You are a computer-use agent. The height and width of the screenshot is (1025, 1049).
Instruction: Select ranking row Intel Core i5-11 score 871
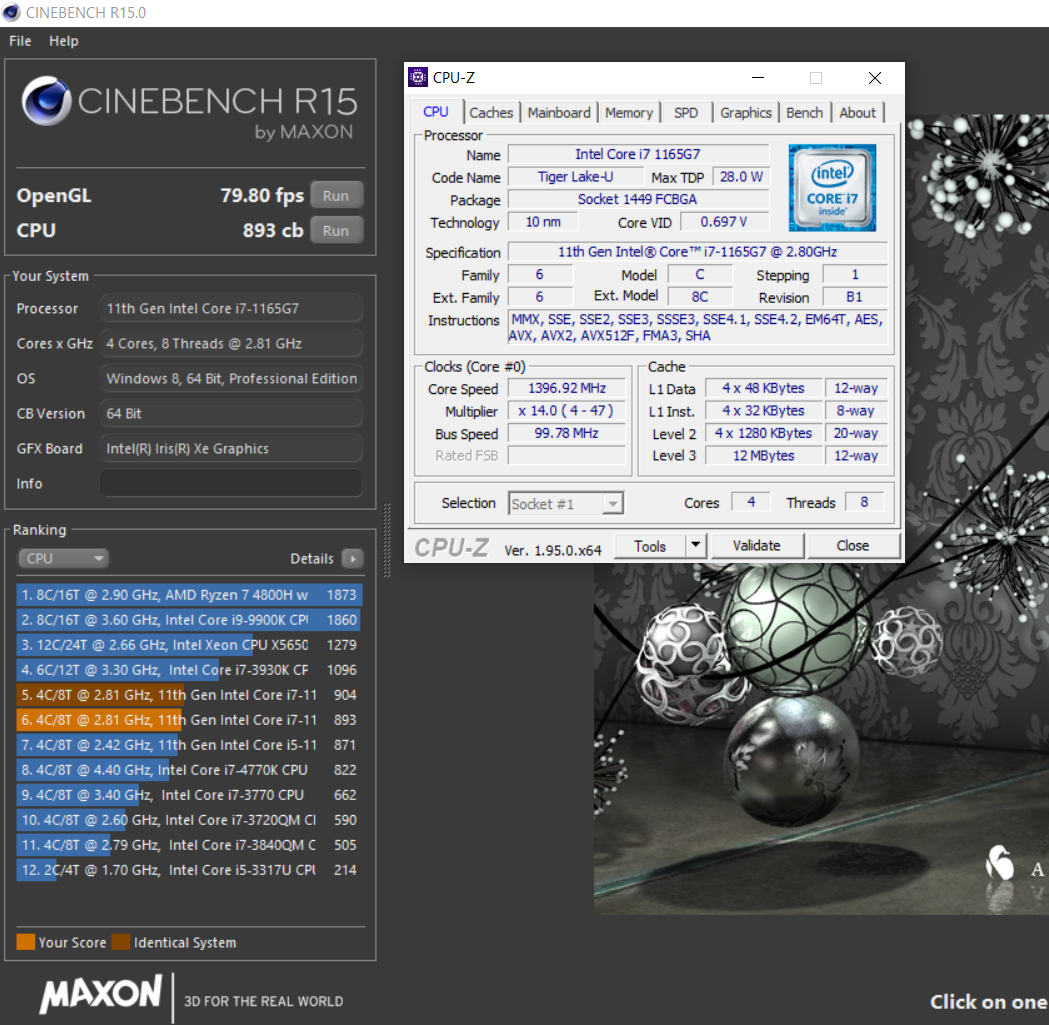pyautogui.click(x=189, y=745)
